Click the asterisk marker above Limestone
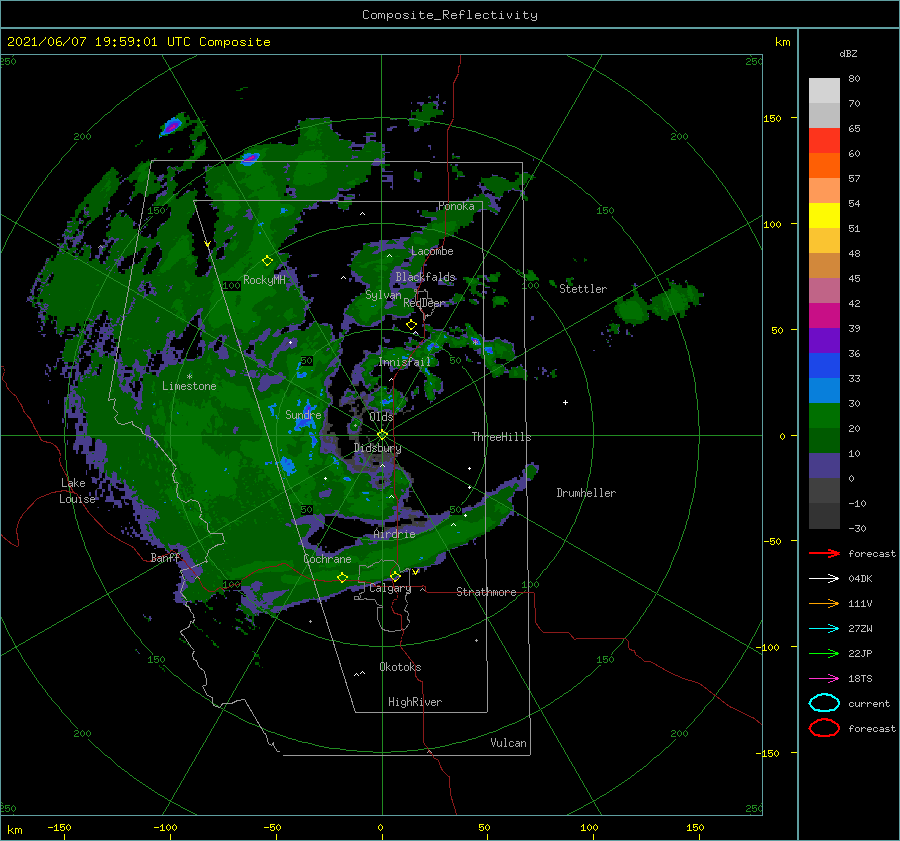The image size is (900, 841). click(189, 377)
